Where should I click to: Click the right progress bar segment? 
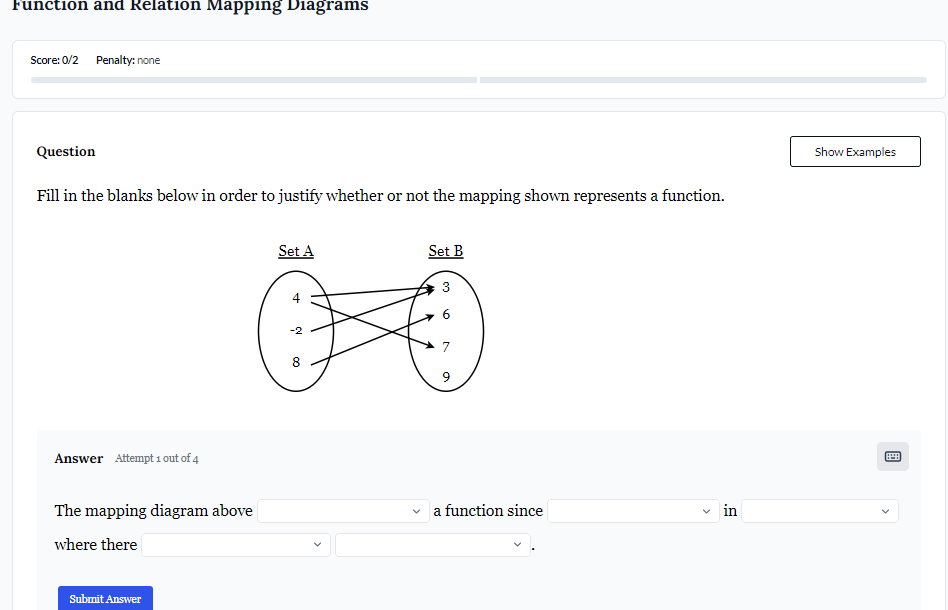coord(703,78)
